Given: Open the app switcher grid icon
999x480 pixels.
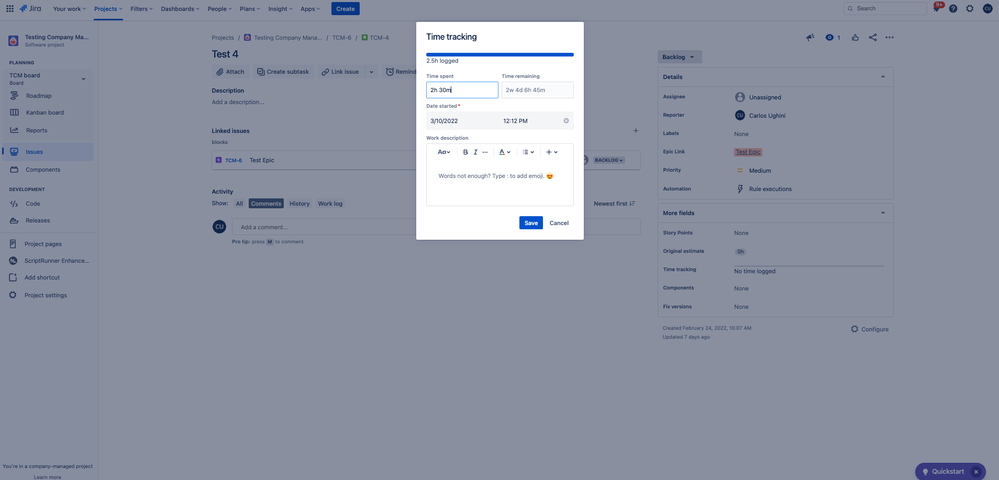Looking at the screenshot, I should click(10, 9).
